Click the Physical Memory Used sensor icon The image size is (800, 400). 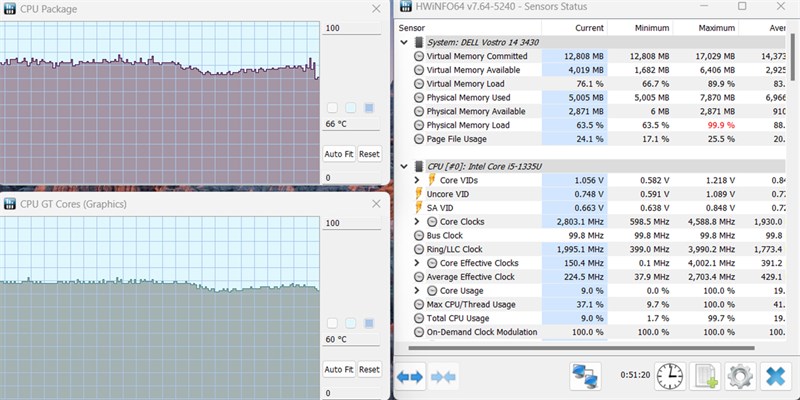click(419, 97)
